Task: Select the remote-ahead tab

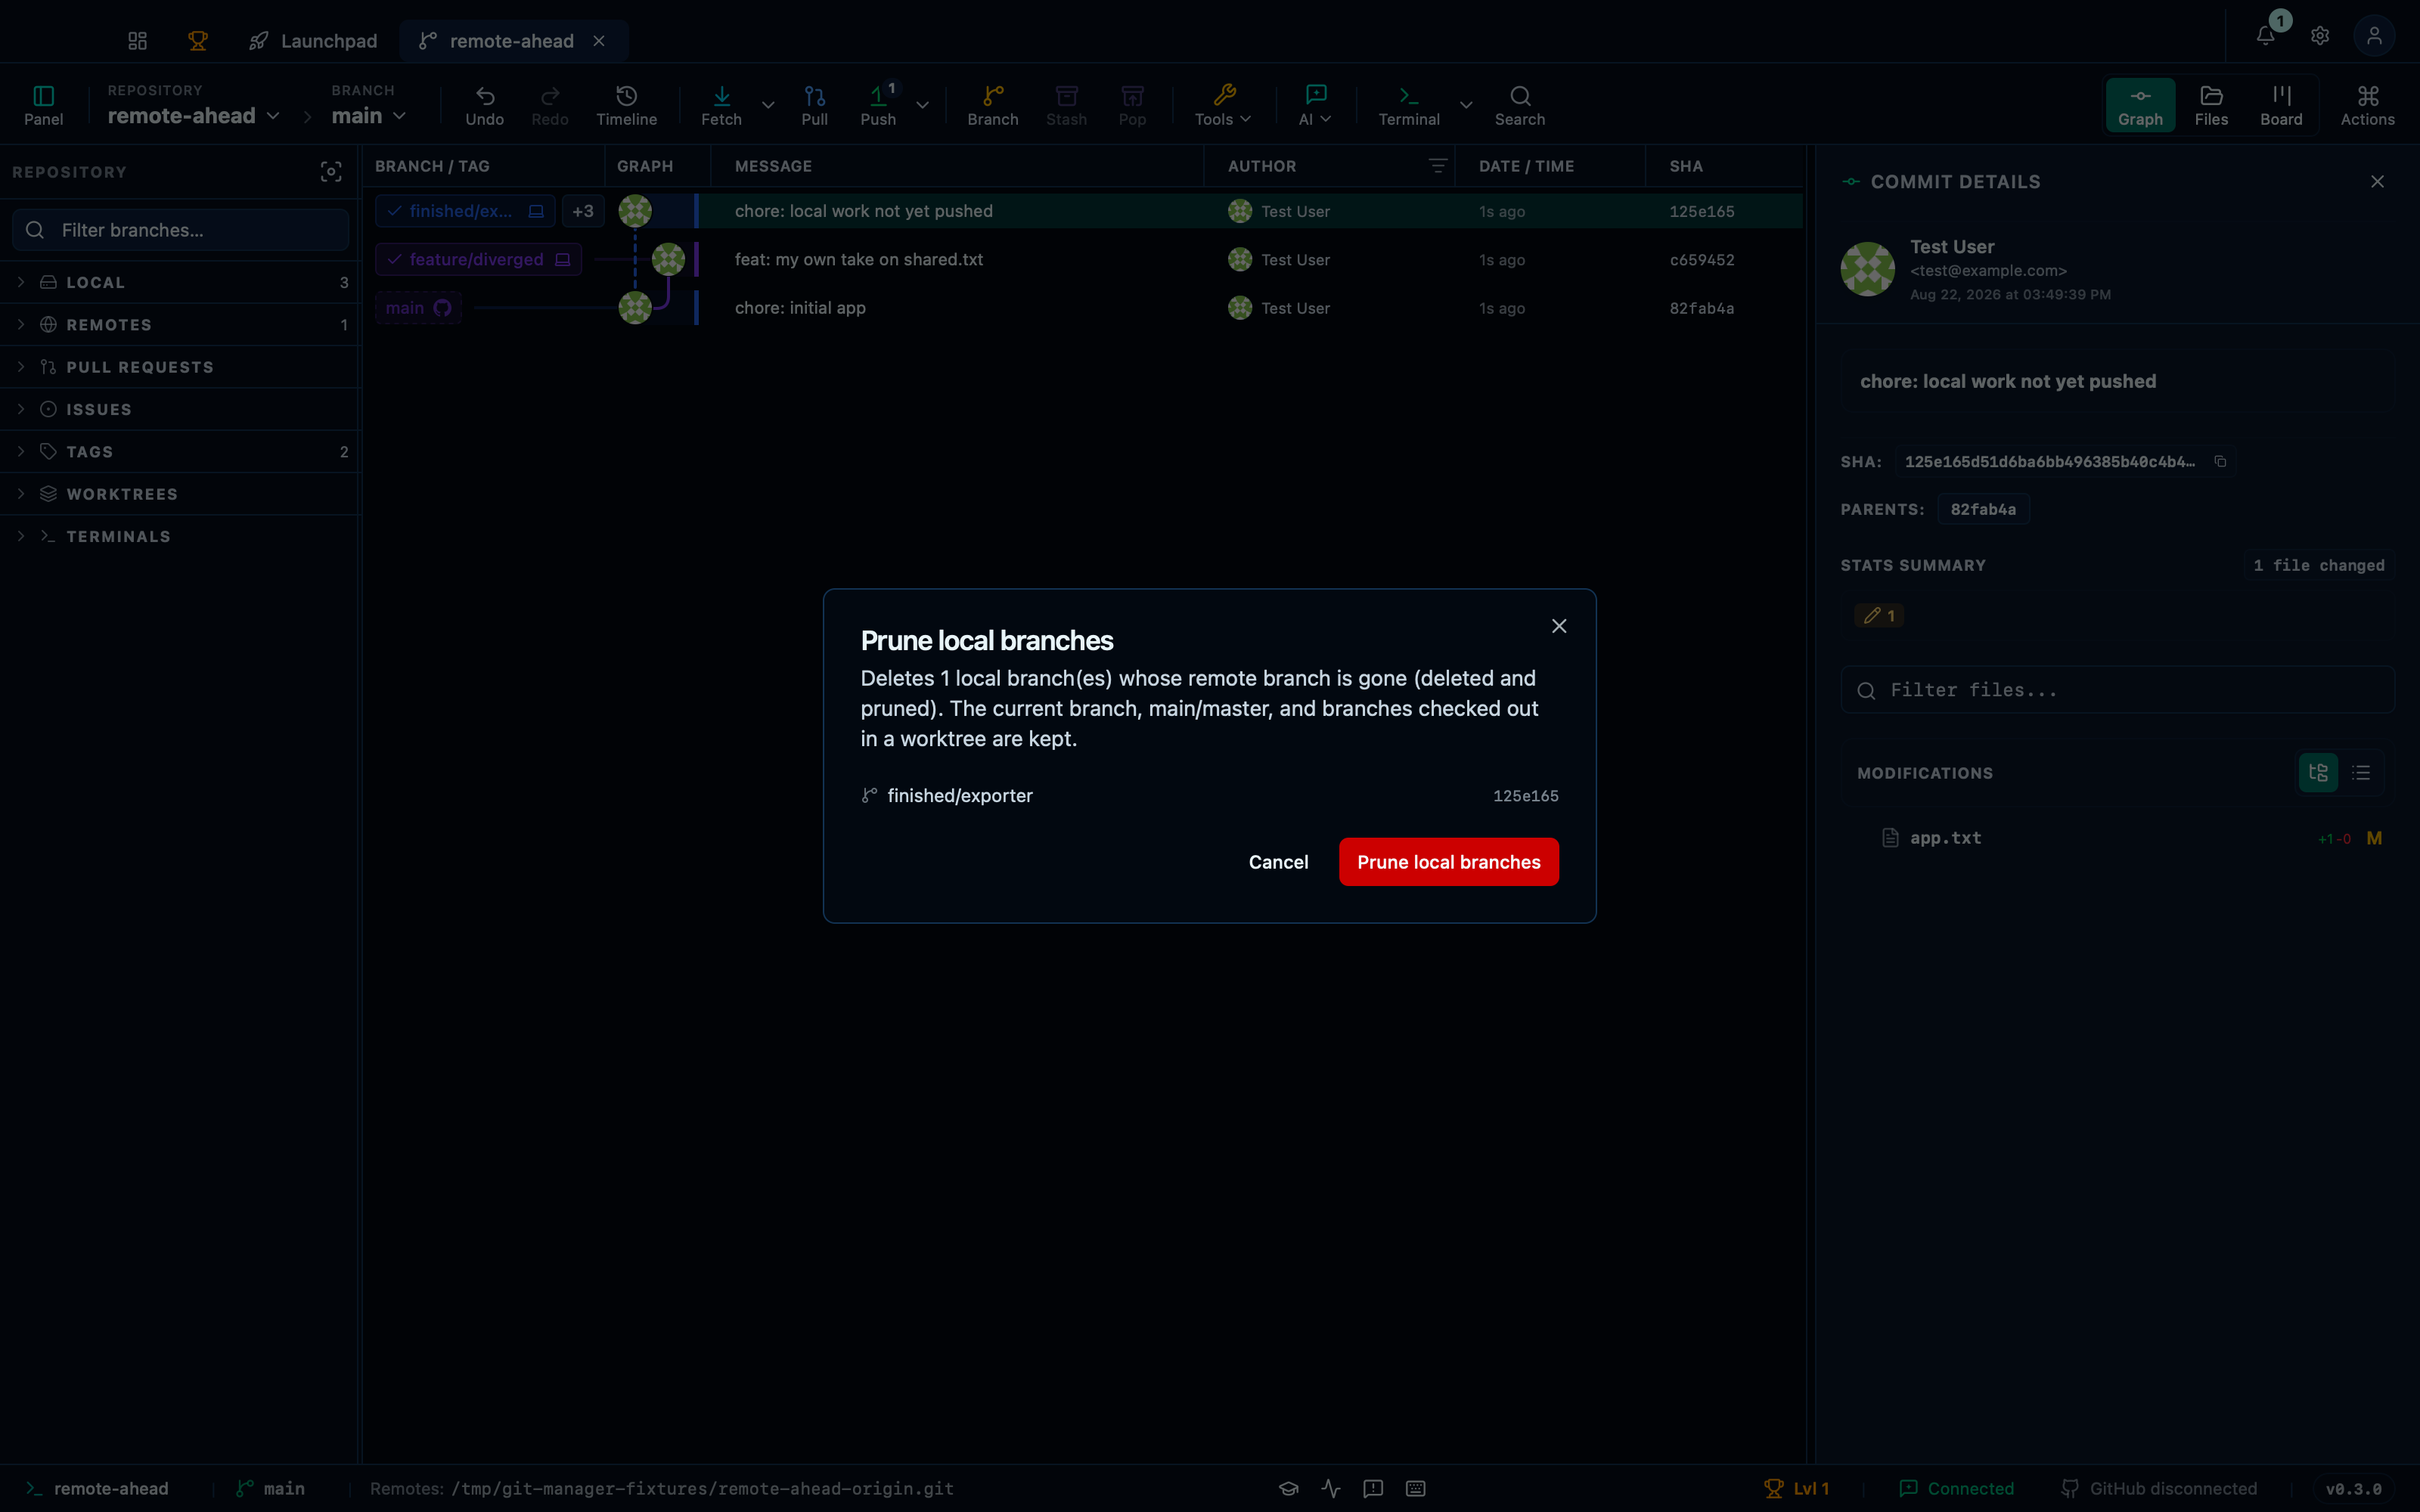Action: pos(511,41)
